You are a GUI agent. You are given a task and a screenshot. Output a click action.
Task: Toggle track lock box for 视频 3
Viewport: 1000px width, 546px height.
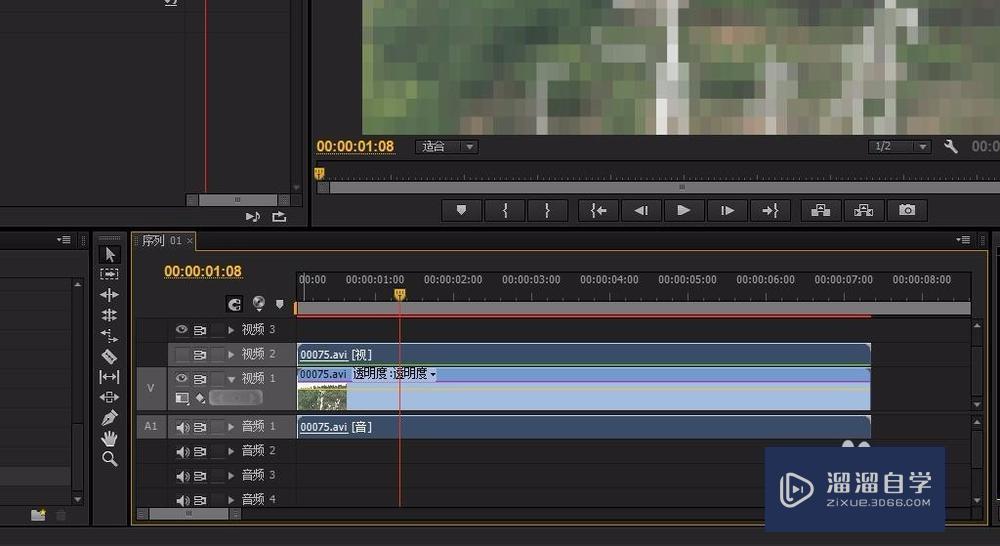[219, 330]
